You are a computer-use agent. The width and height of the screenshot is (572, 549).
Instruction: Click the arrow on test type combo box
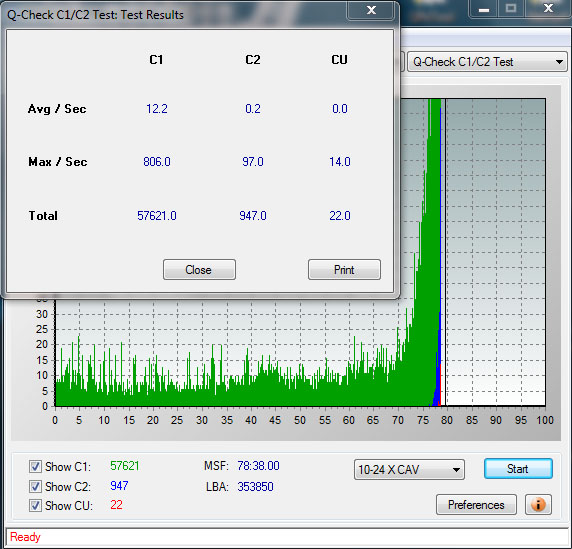point(559,62)
